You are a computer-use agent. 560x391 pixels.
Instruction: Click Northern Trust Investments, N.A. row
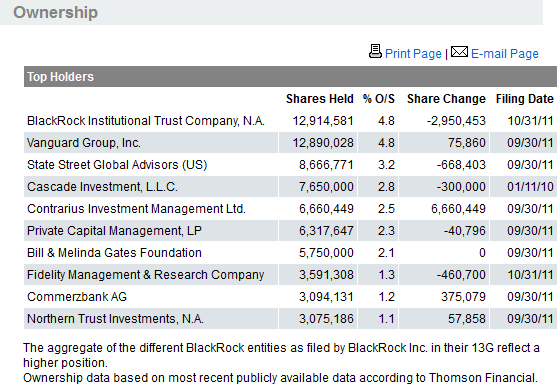[x=290, y=319]
